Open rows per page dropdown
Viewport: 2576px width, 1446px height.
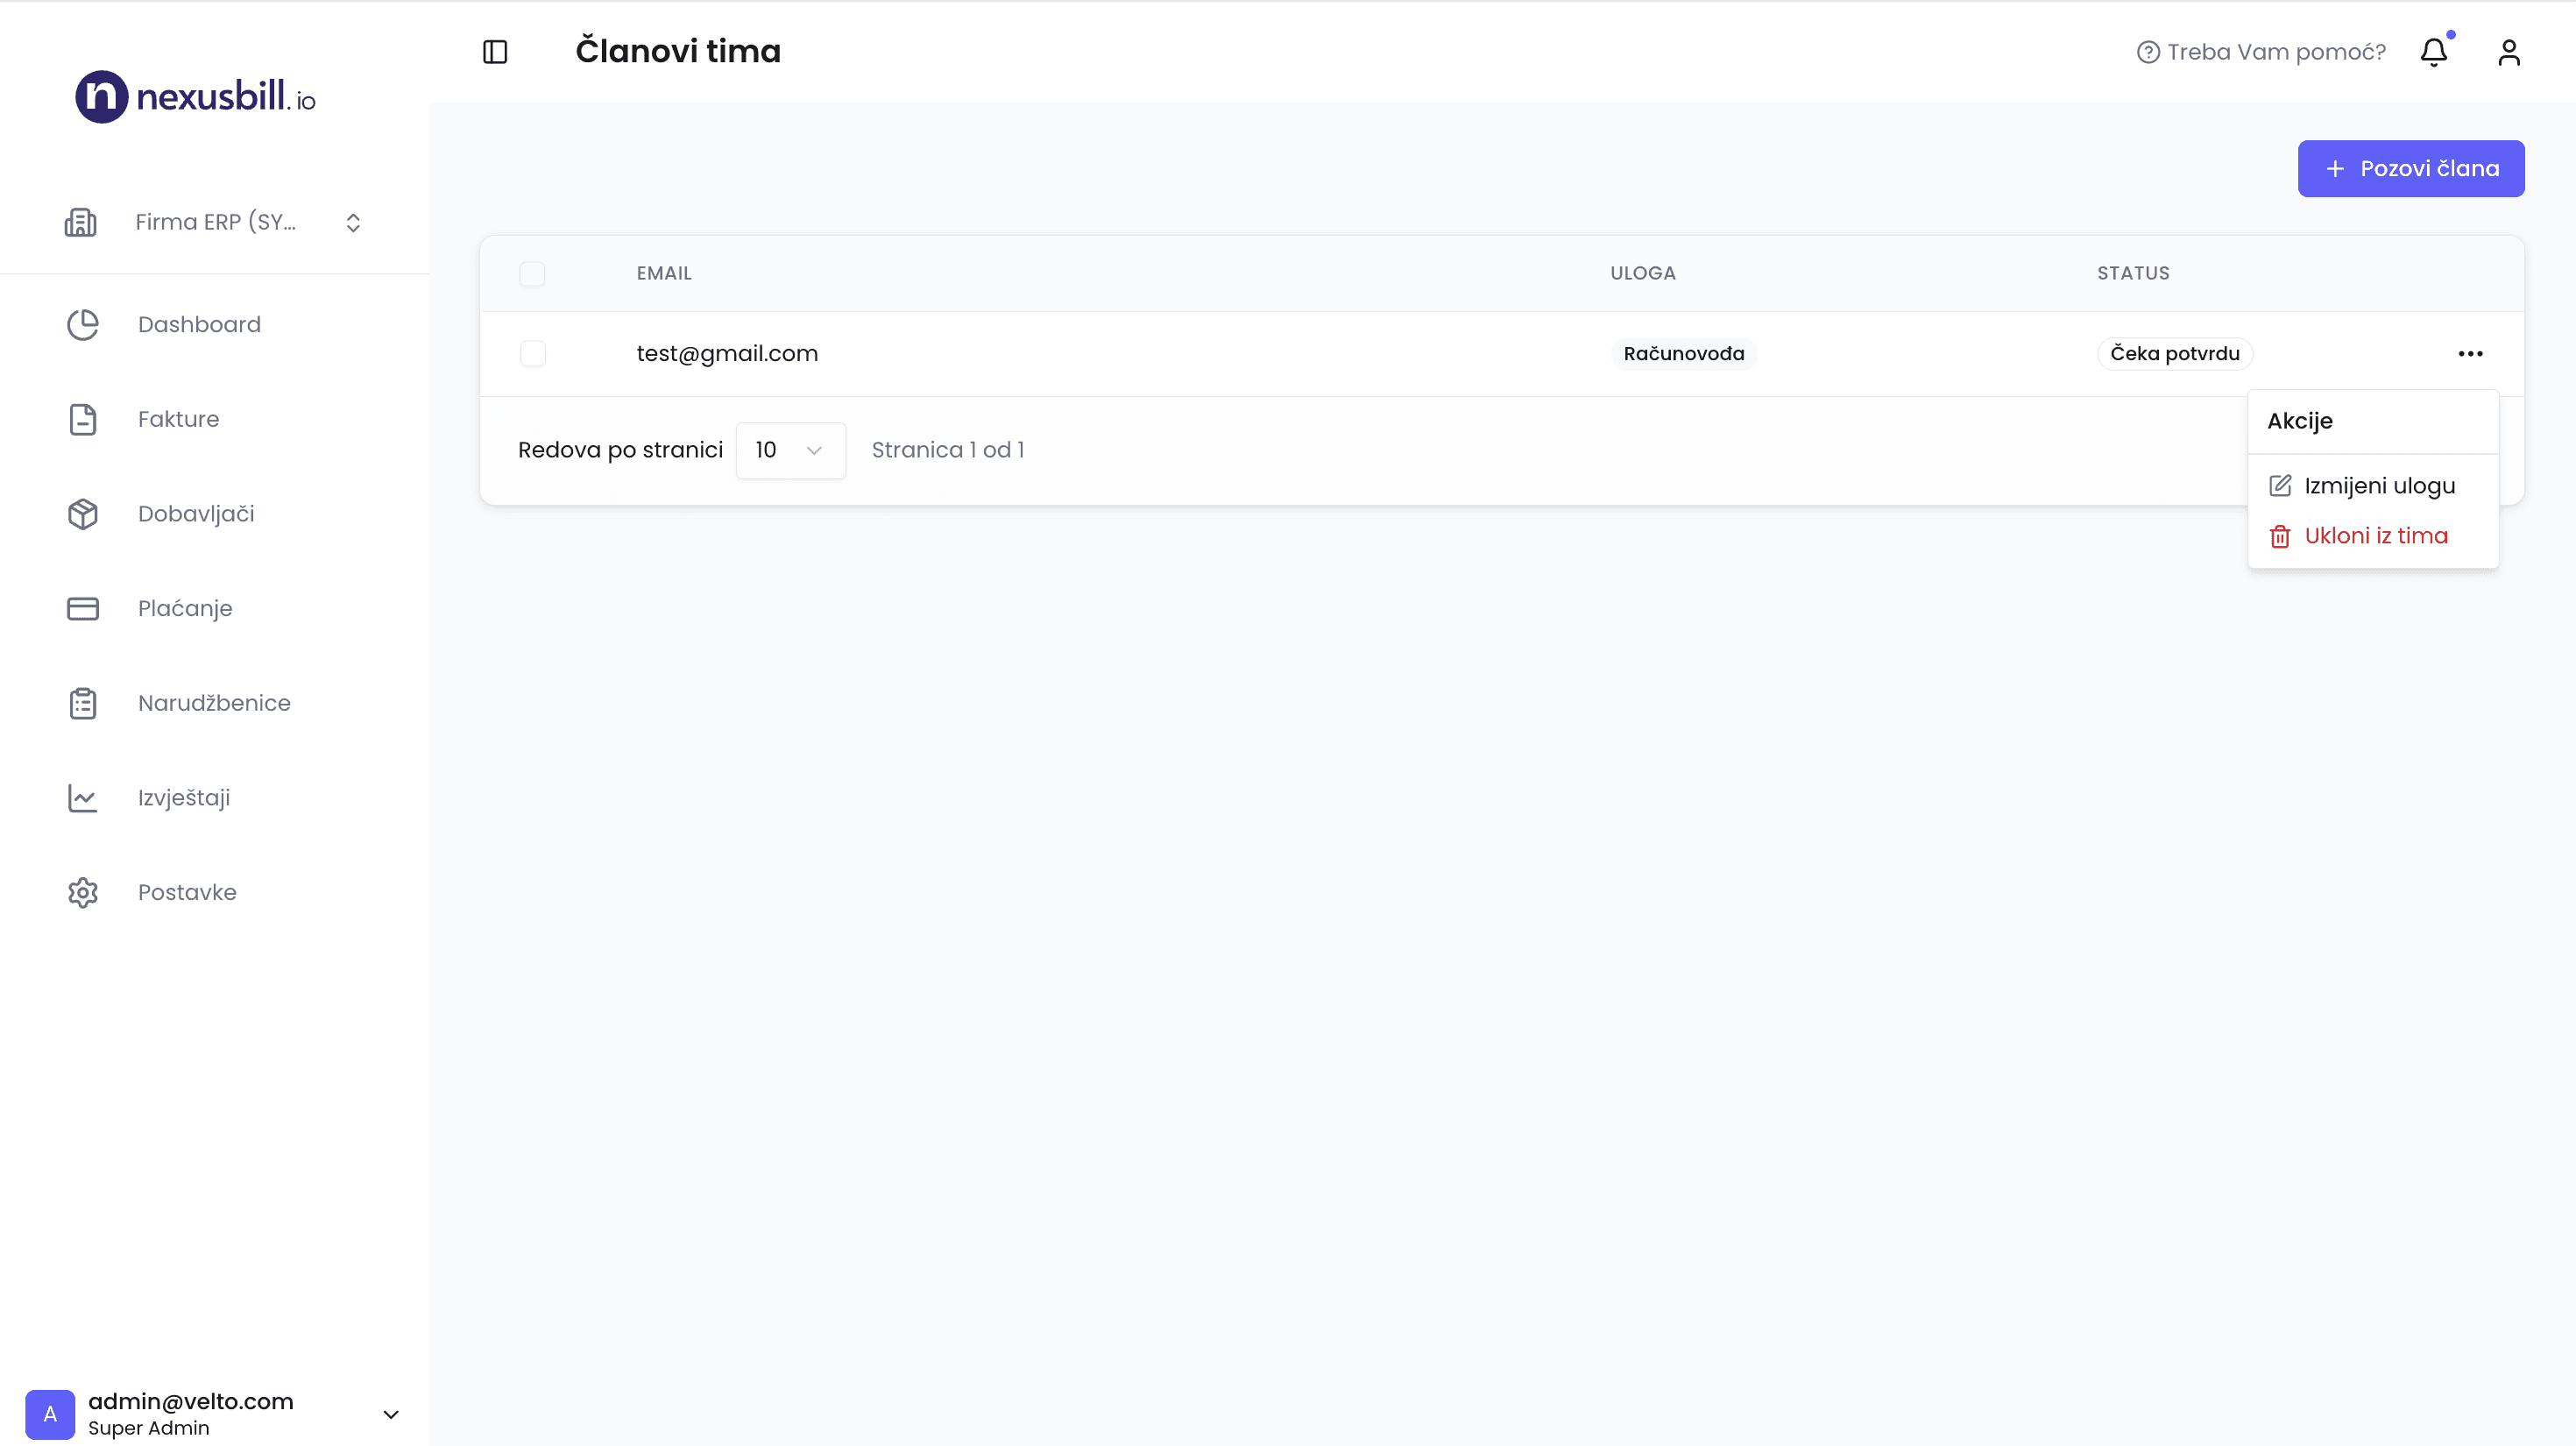790,450
